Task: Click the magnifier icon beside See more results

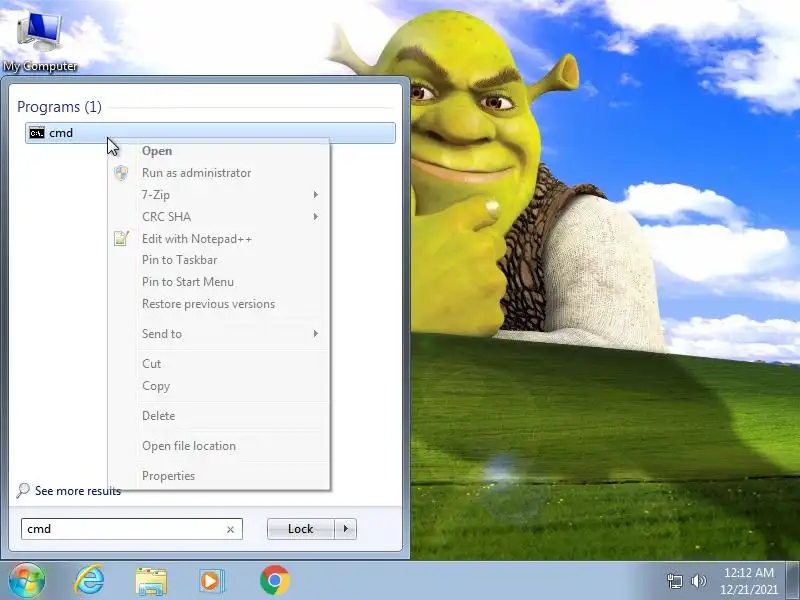Action: click(x=22, y=490)
